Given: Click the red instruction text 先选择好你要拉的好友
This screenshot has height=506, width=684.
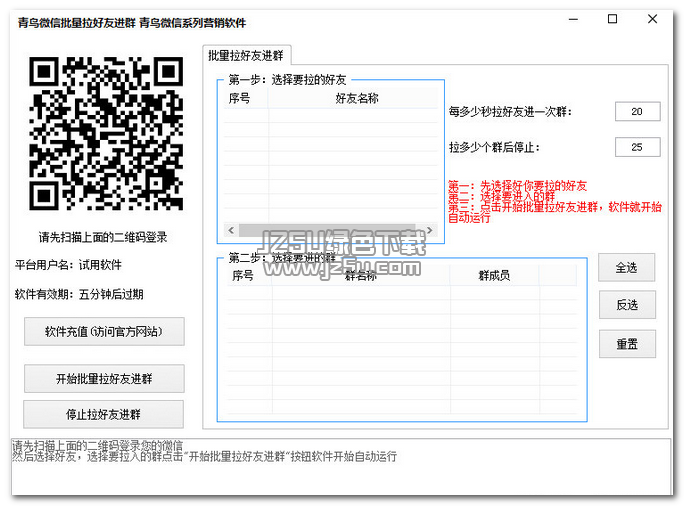Looking at the screenshot, I should click(x=534, y=186).
